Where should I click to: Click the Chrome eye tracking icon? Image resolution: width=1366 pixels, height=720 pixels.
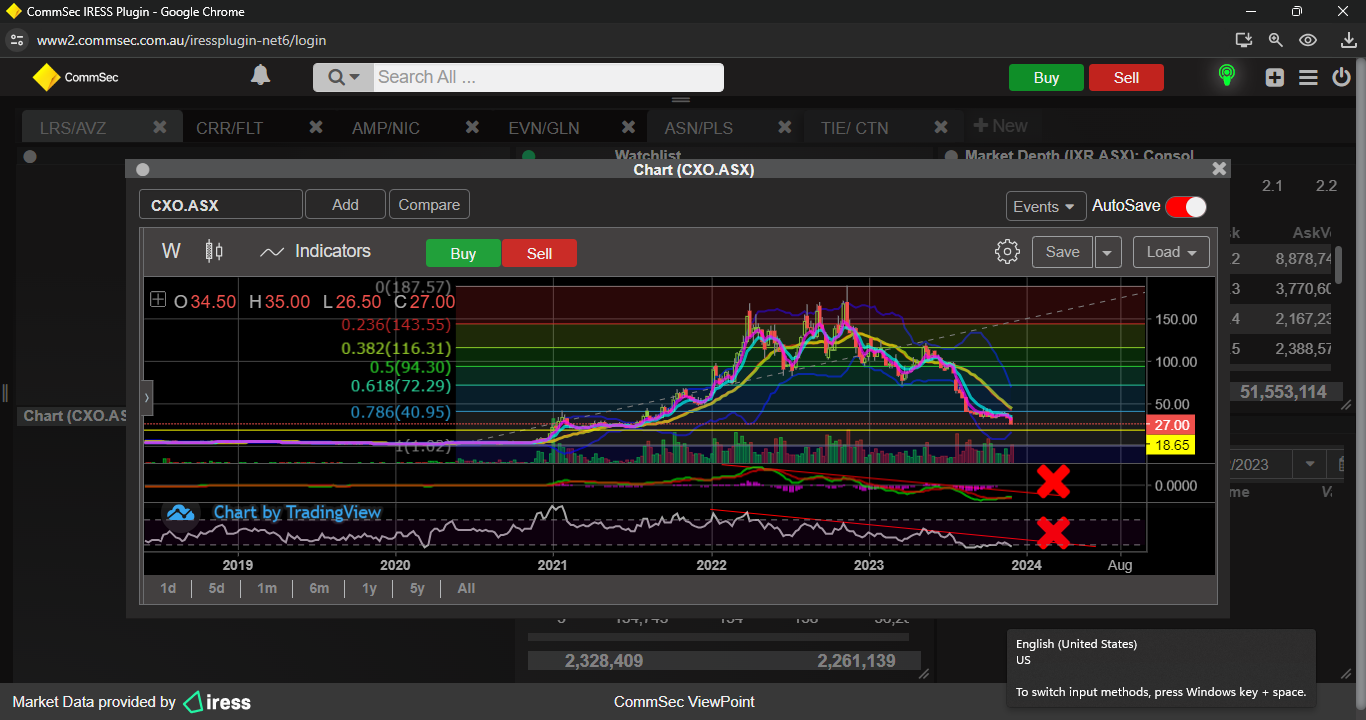click(1308, 40)
